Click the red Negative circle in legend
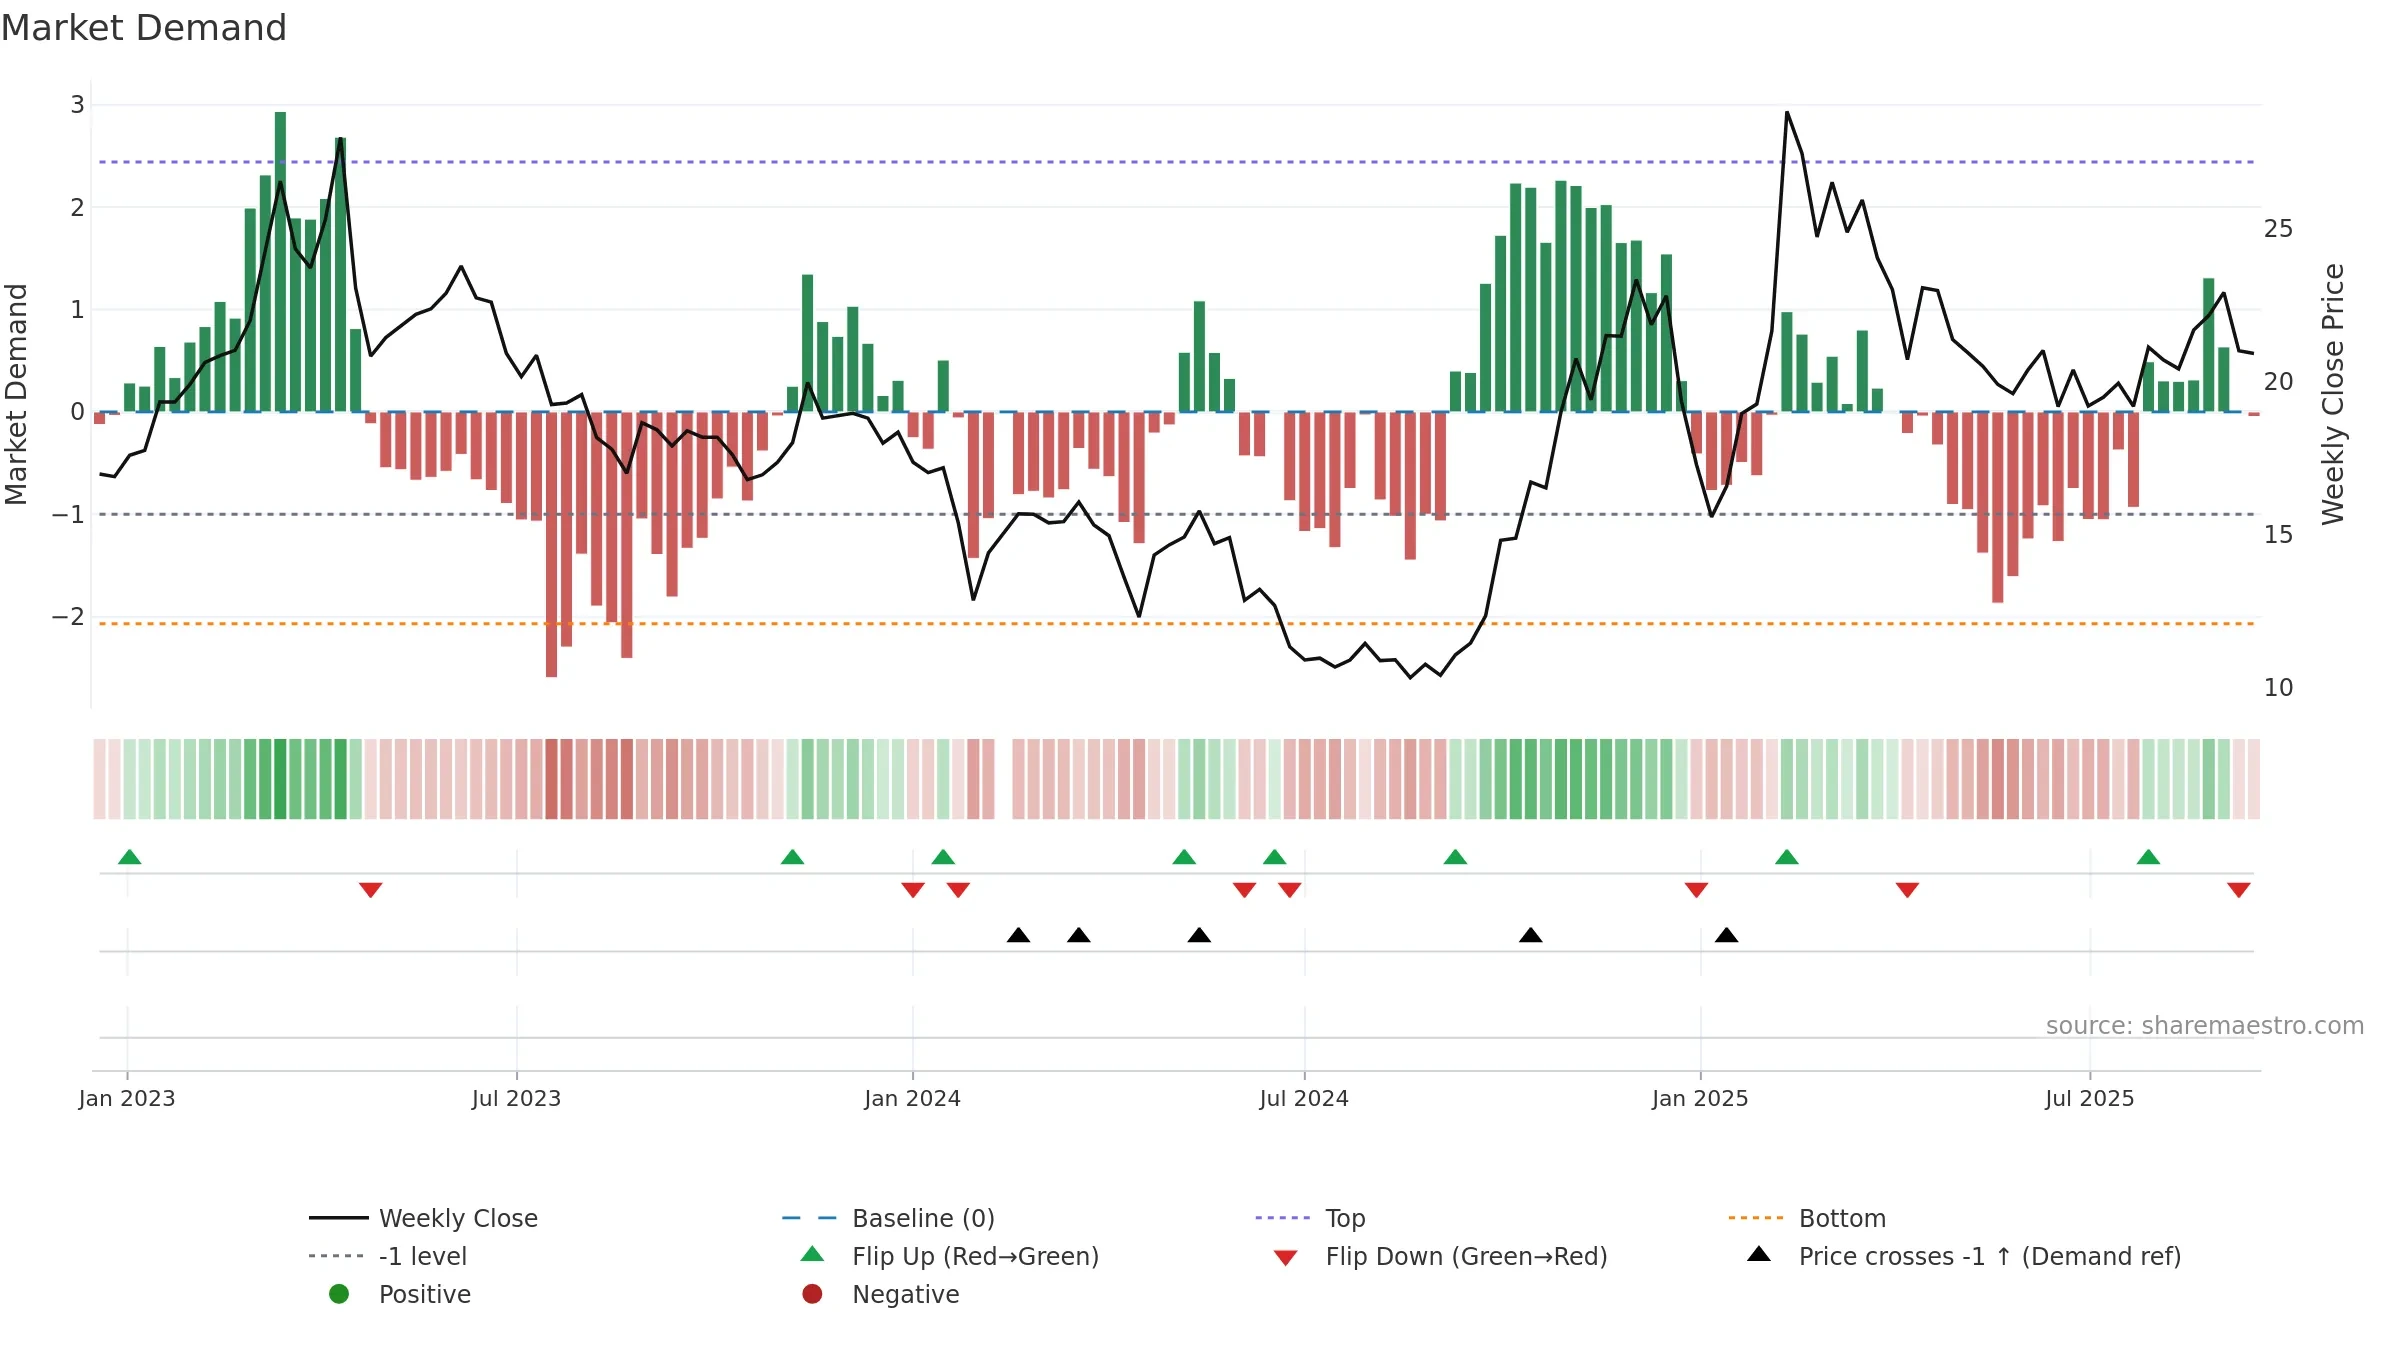Viewport: 2400px width, 1350px height. coord(812,1294)
